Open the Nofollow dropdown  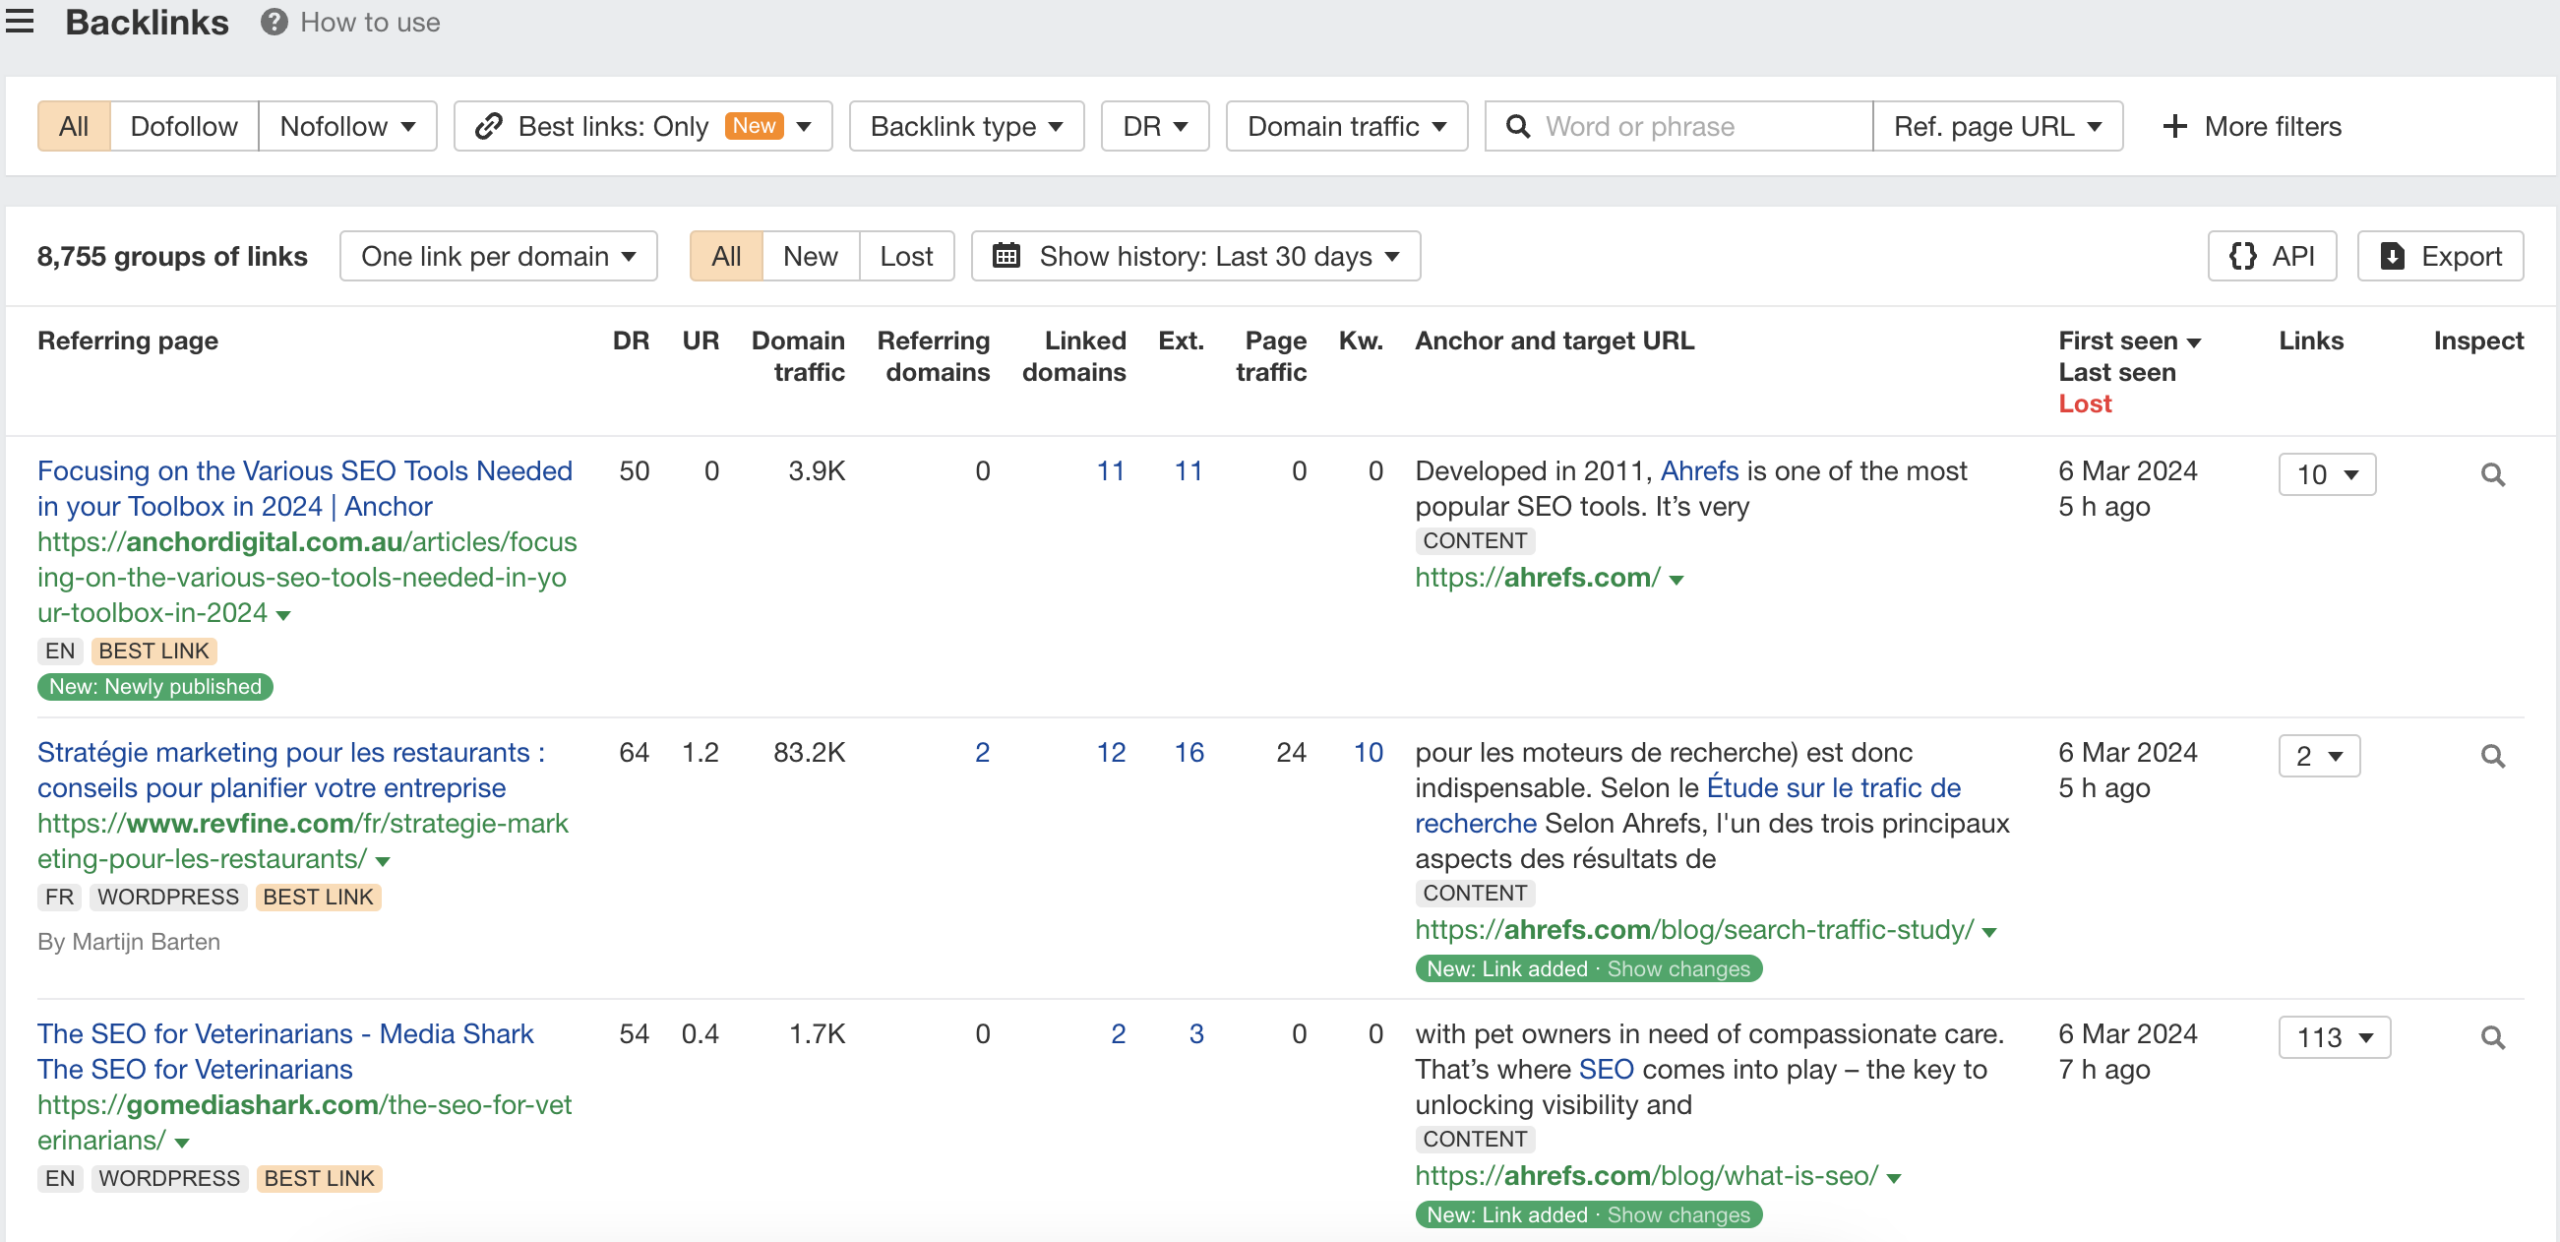coord(347,126)
